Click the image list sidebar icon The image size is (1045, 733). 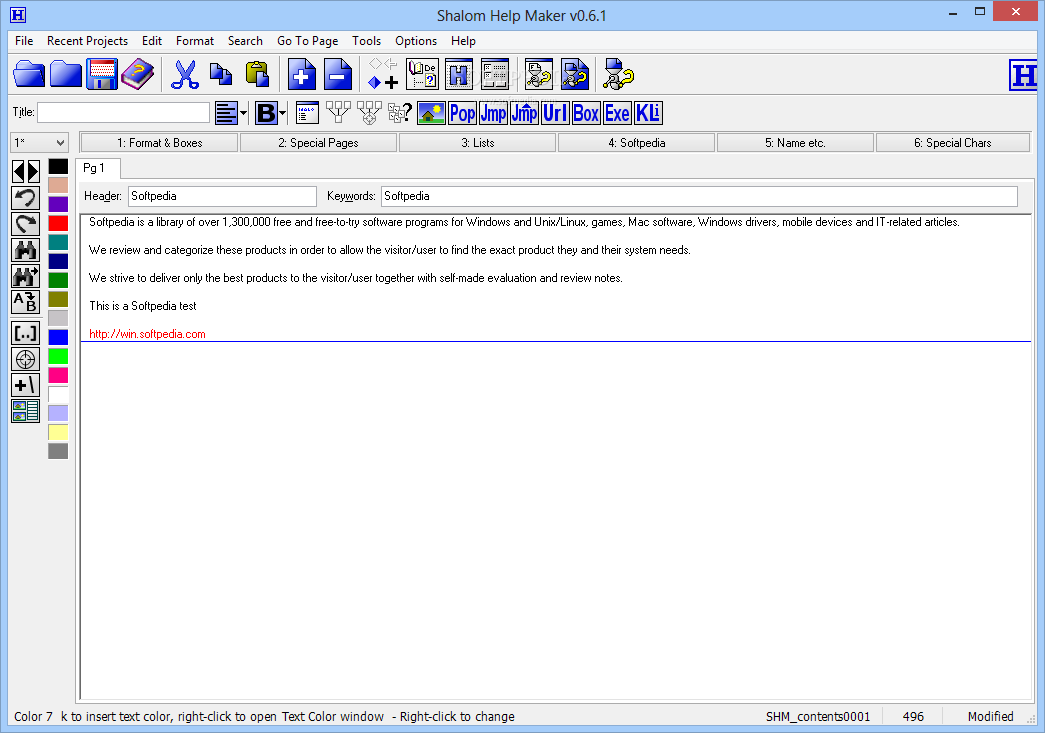pyautogui.click(x=25, y=411)
